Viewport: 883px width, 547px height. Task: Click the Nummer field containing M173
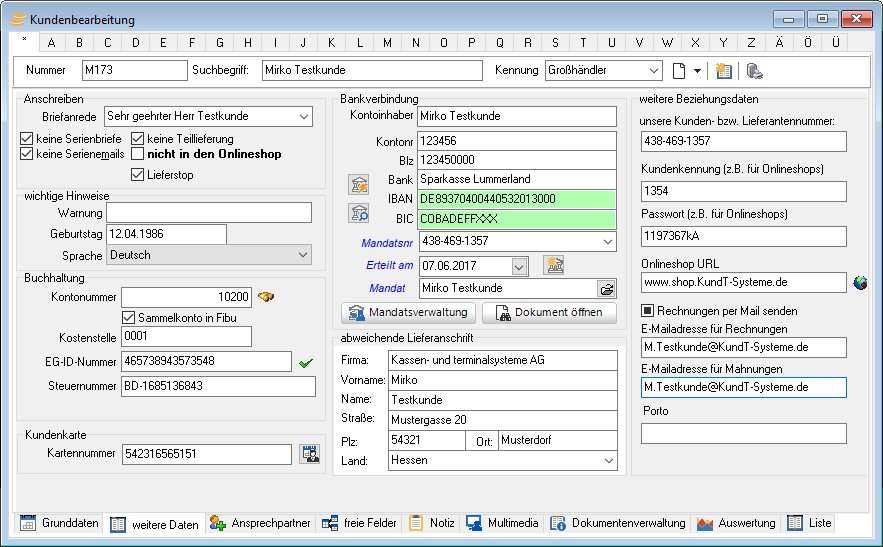[135, 70]
